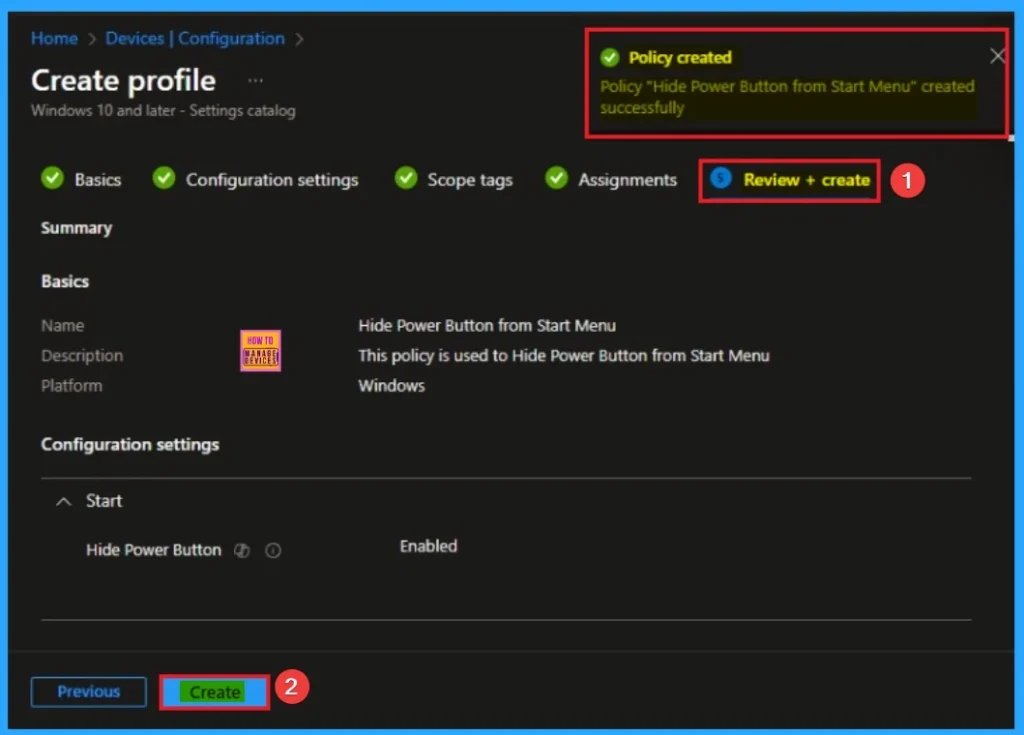Go back with the Previous button
Screen dimensions: 1024x735
[89, 692]
